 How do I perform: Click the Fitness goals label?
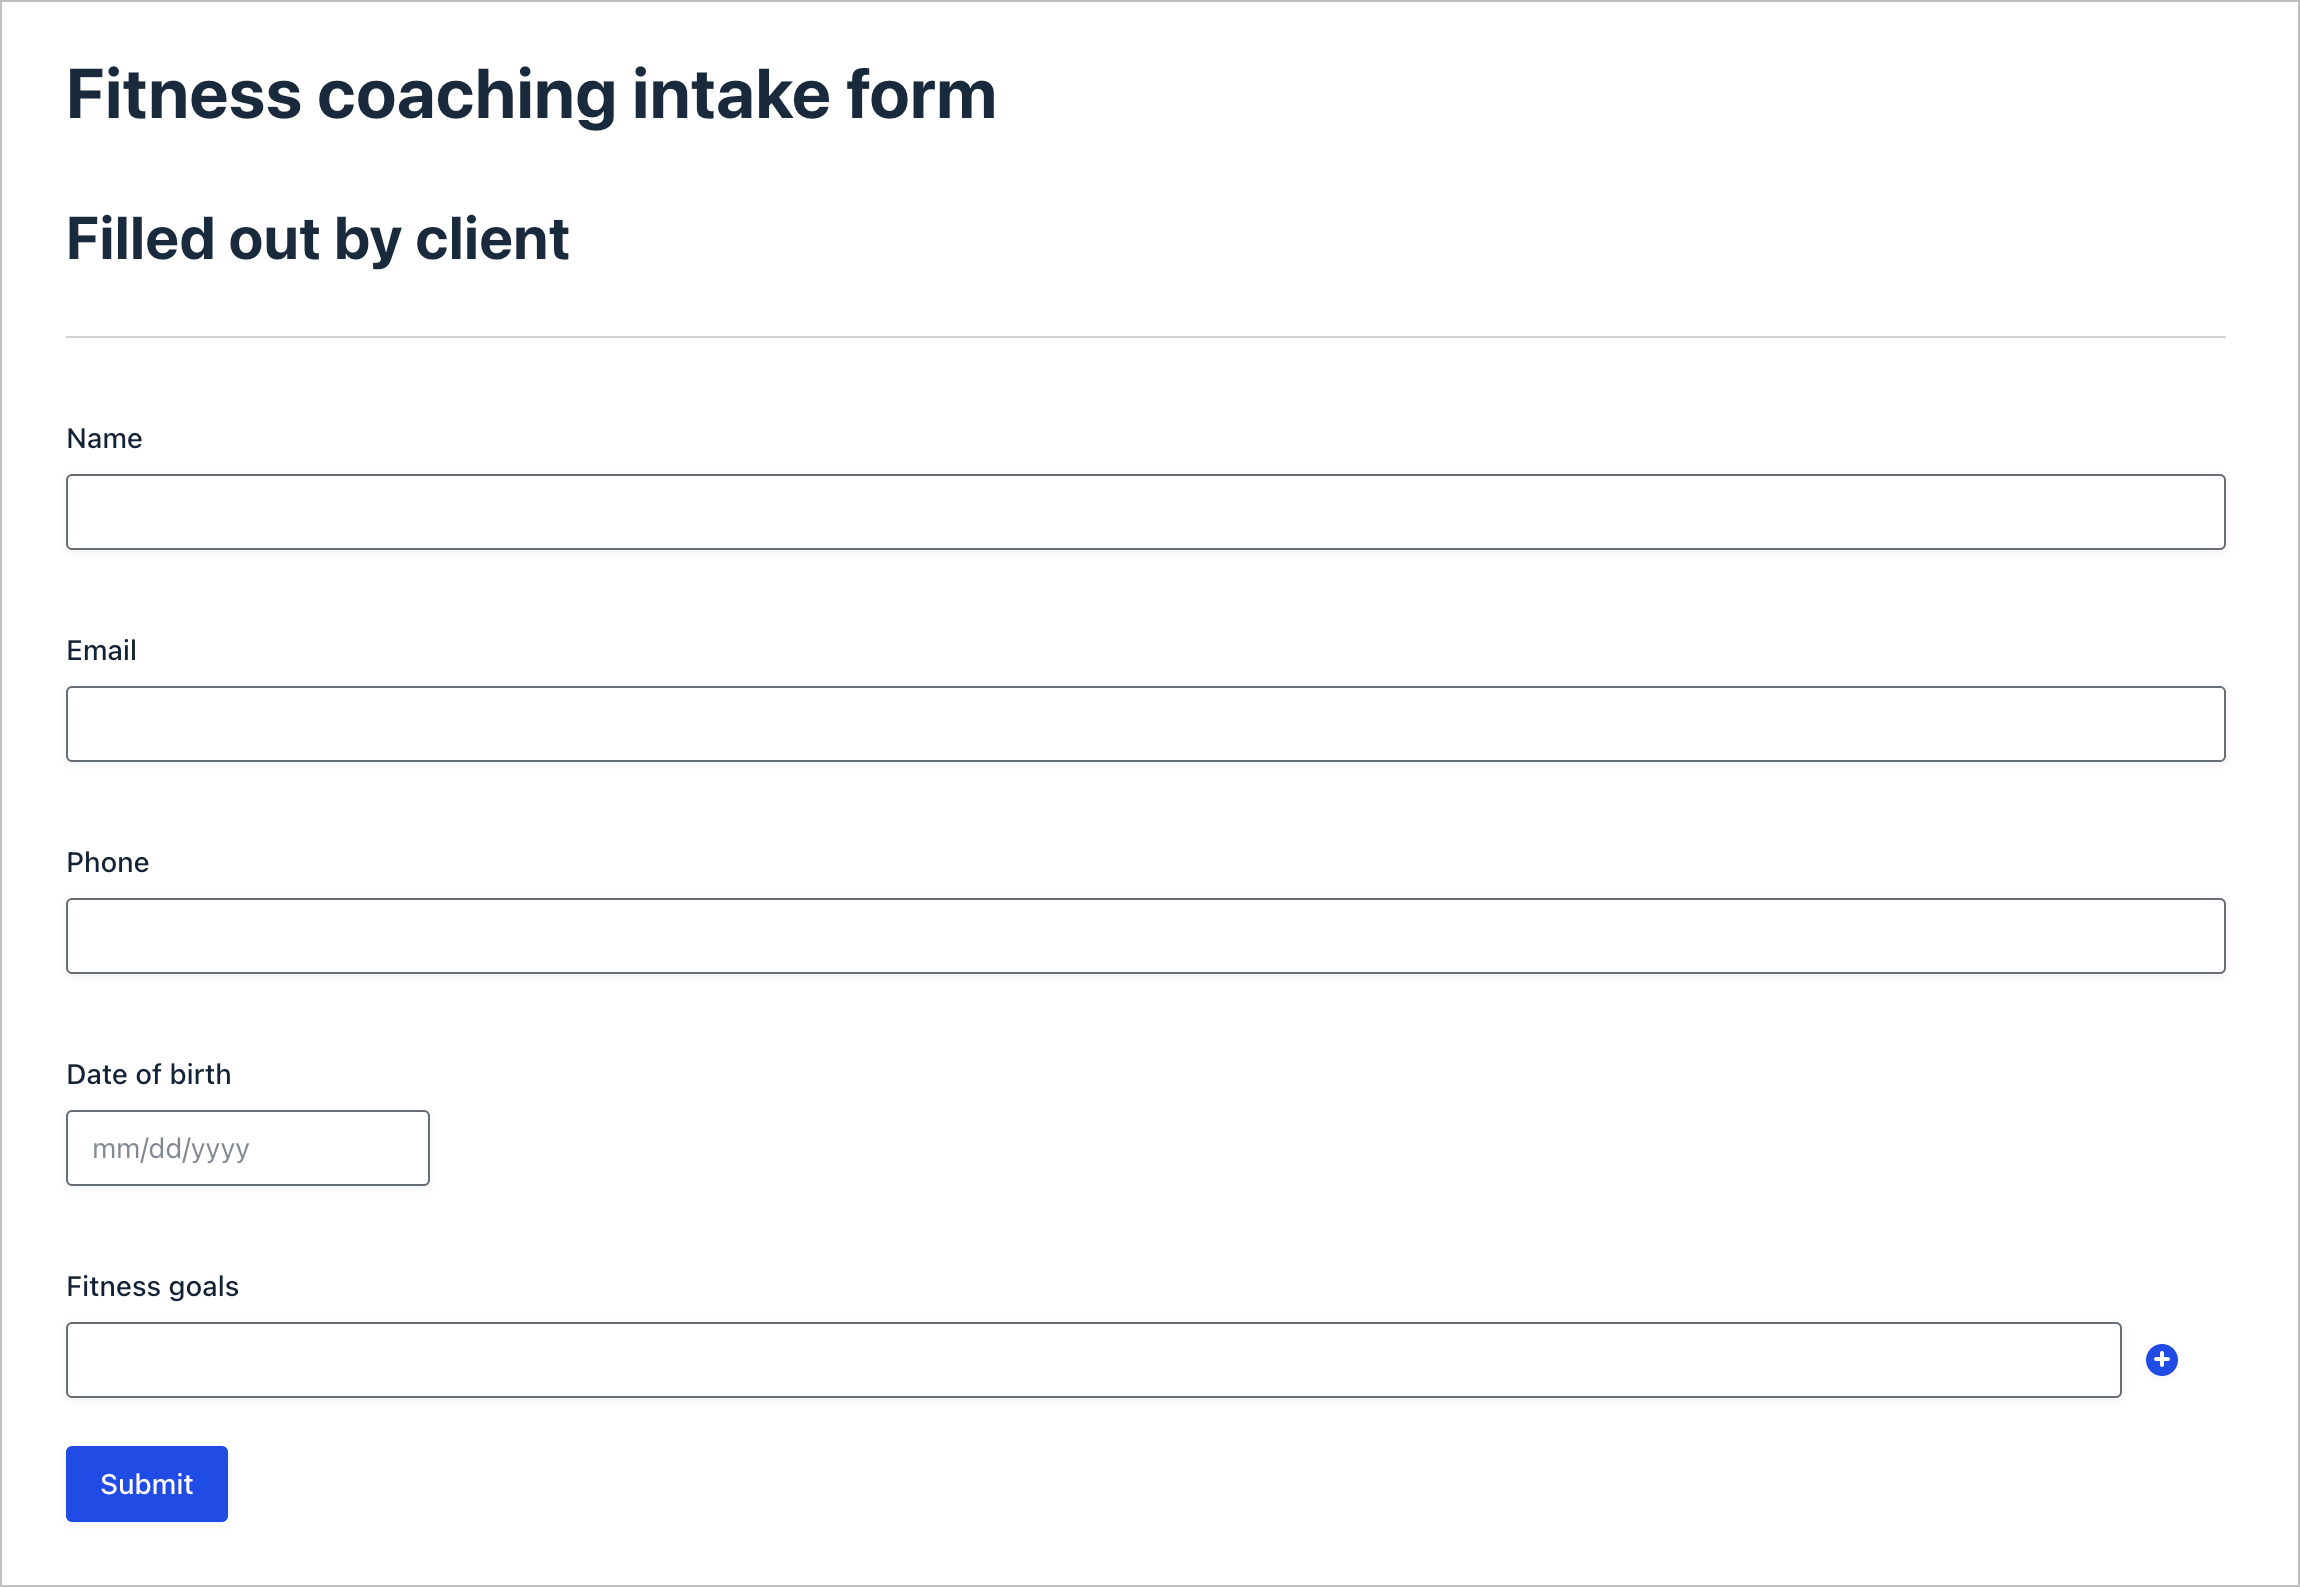[152, 1286]
